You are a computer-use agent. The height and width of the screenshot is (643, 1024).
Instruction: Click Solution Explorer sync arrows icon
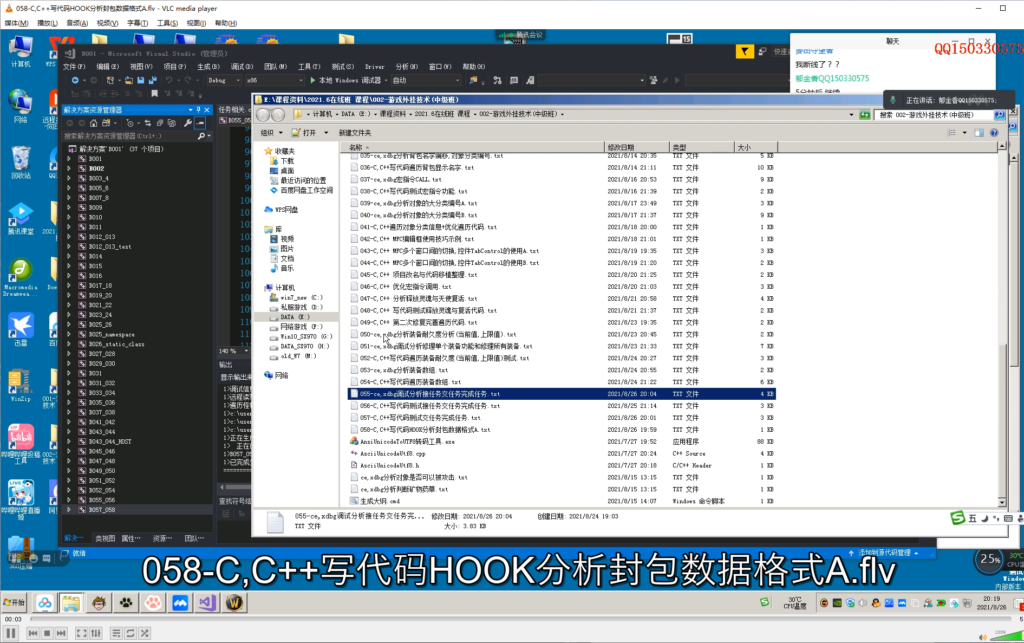point(148,123)
